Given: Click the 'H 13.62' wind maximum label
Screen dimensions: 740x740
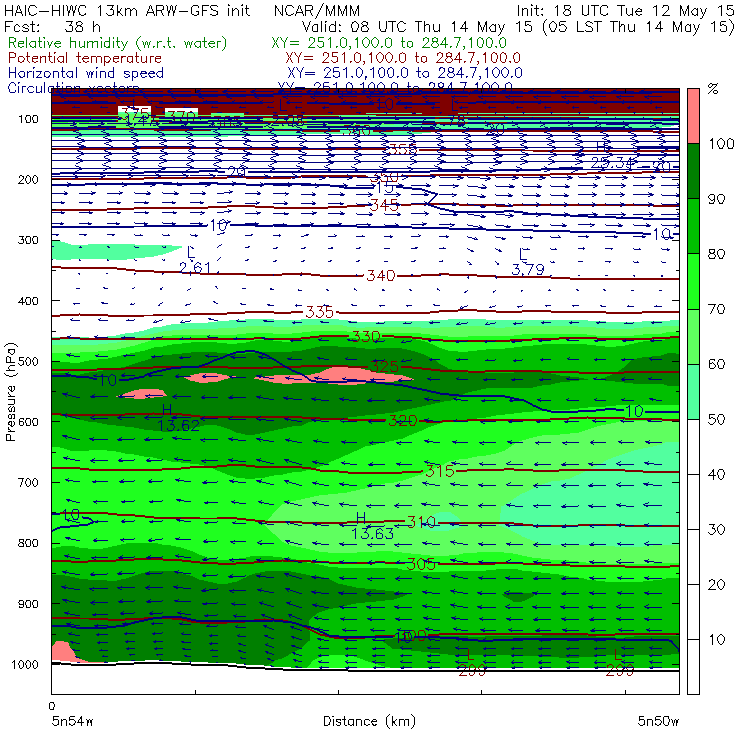Looking at the screenshot, I should click(x=178, y=418).
